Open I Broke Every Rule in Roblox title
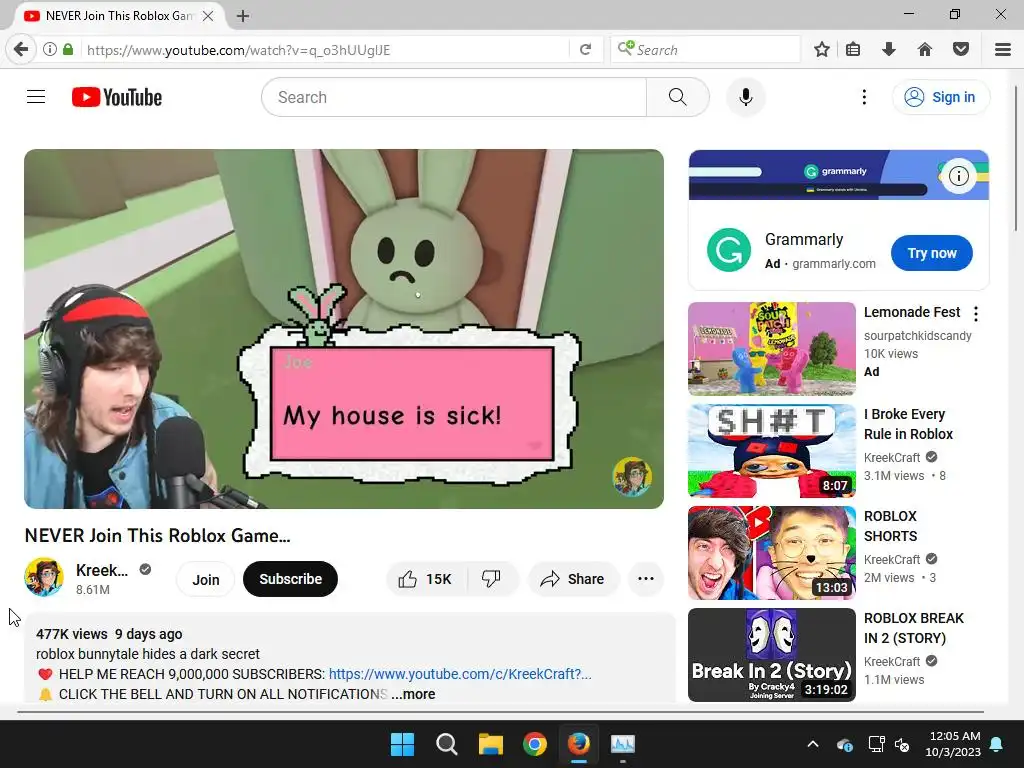 [x=908, y=424]
